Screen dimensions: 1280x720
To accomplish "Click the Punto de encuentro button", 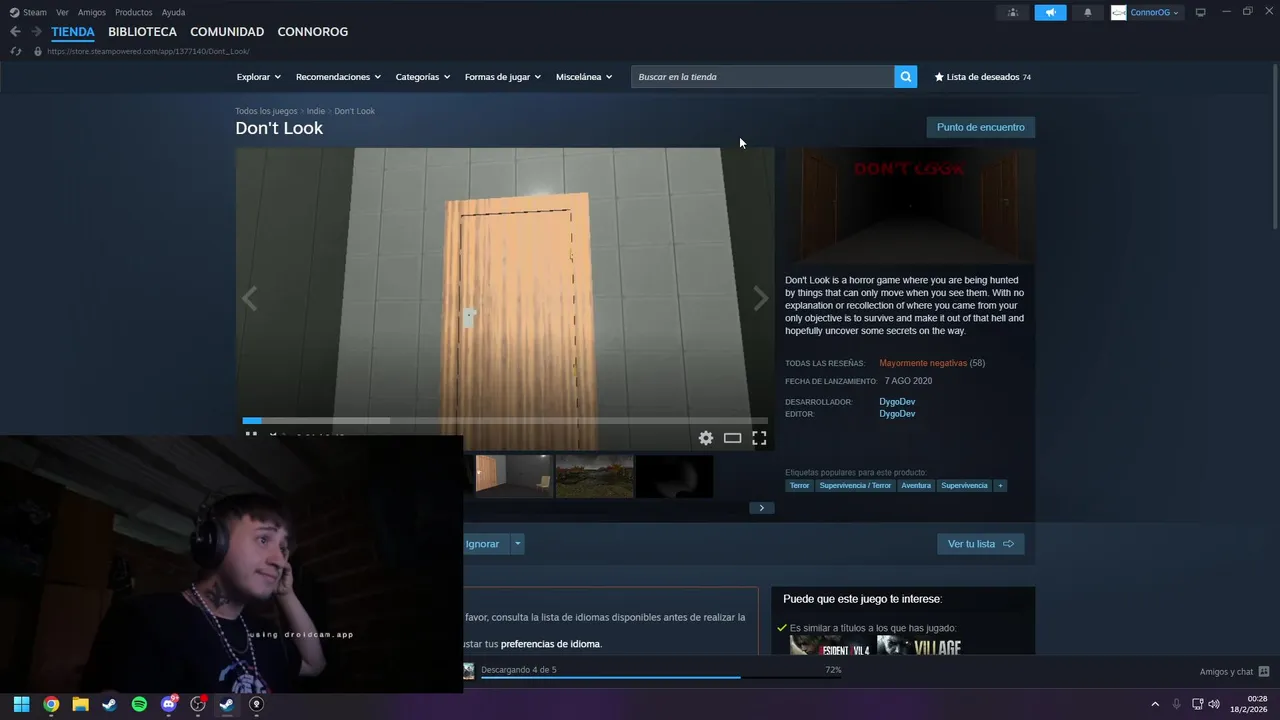I will pos(981,127).
